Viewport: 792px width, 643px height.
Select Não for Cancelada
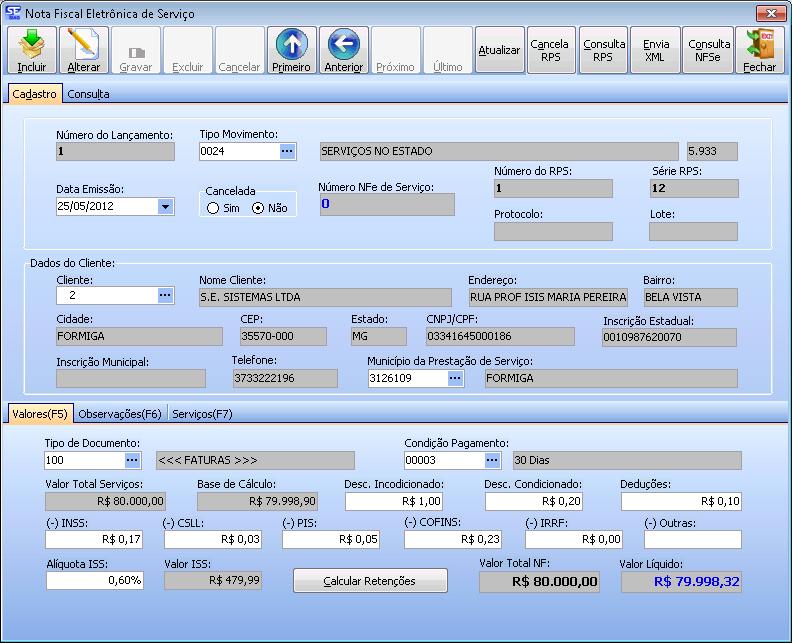pyautogui.click(x=258, y=208)
